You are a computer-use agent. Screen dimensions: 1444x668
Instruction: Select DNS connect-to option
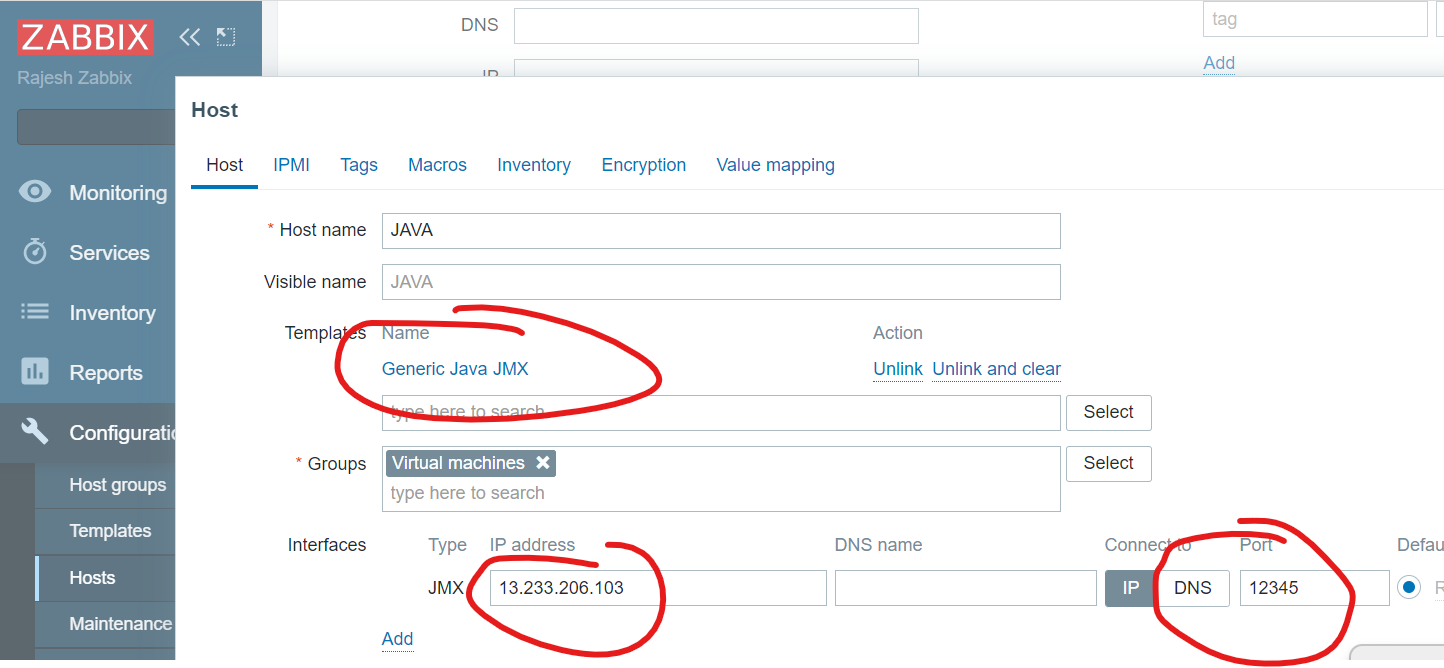[x=1192, y=588]
